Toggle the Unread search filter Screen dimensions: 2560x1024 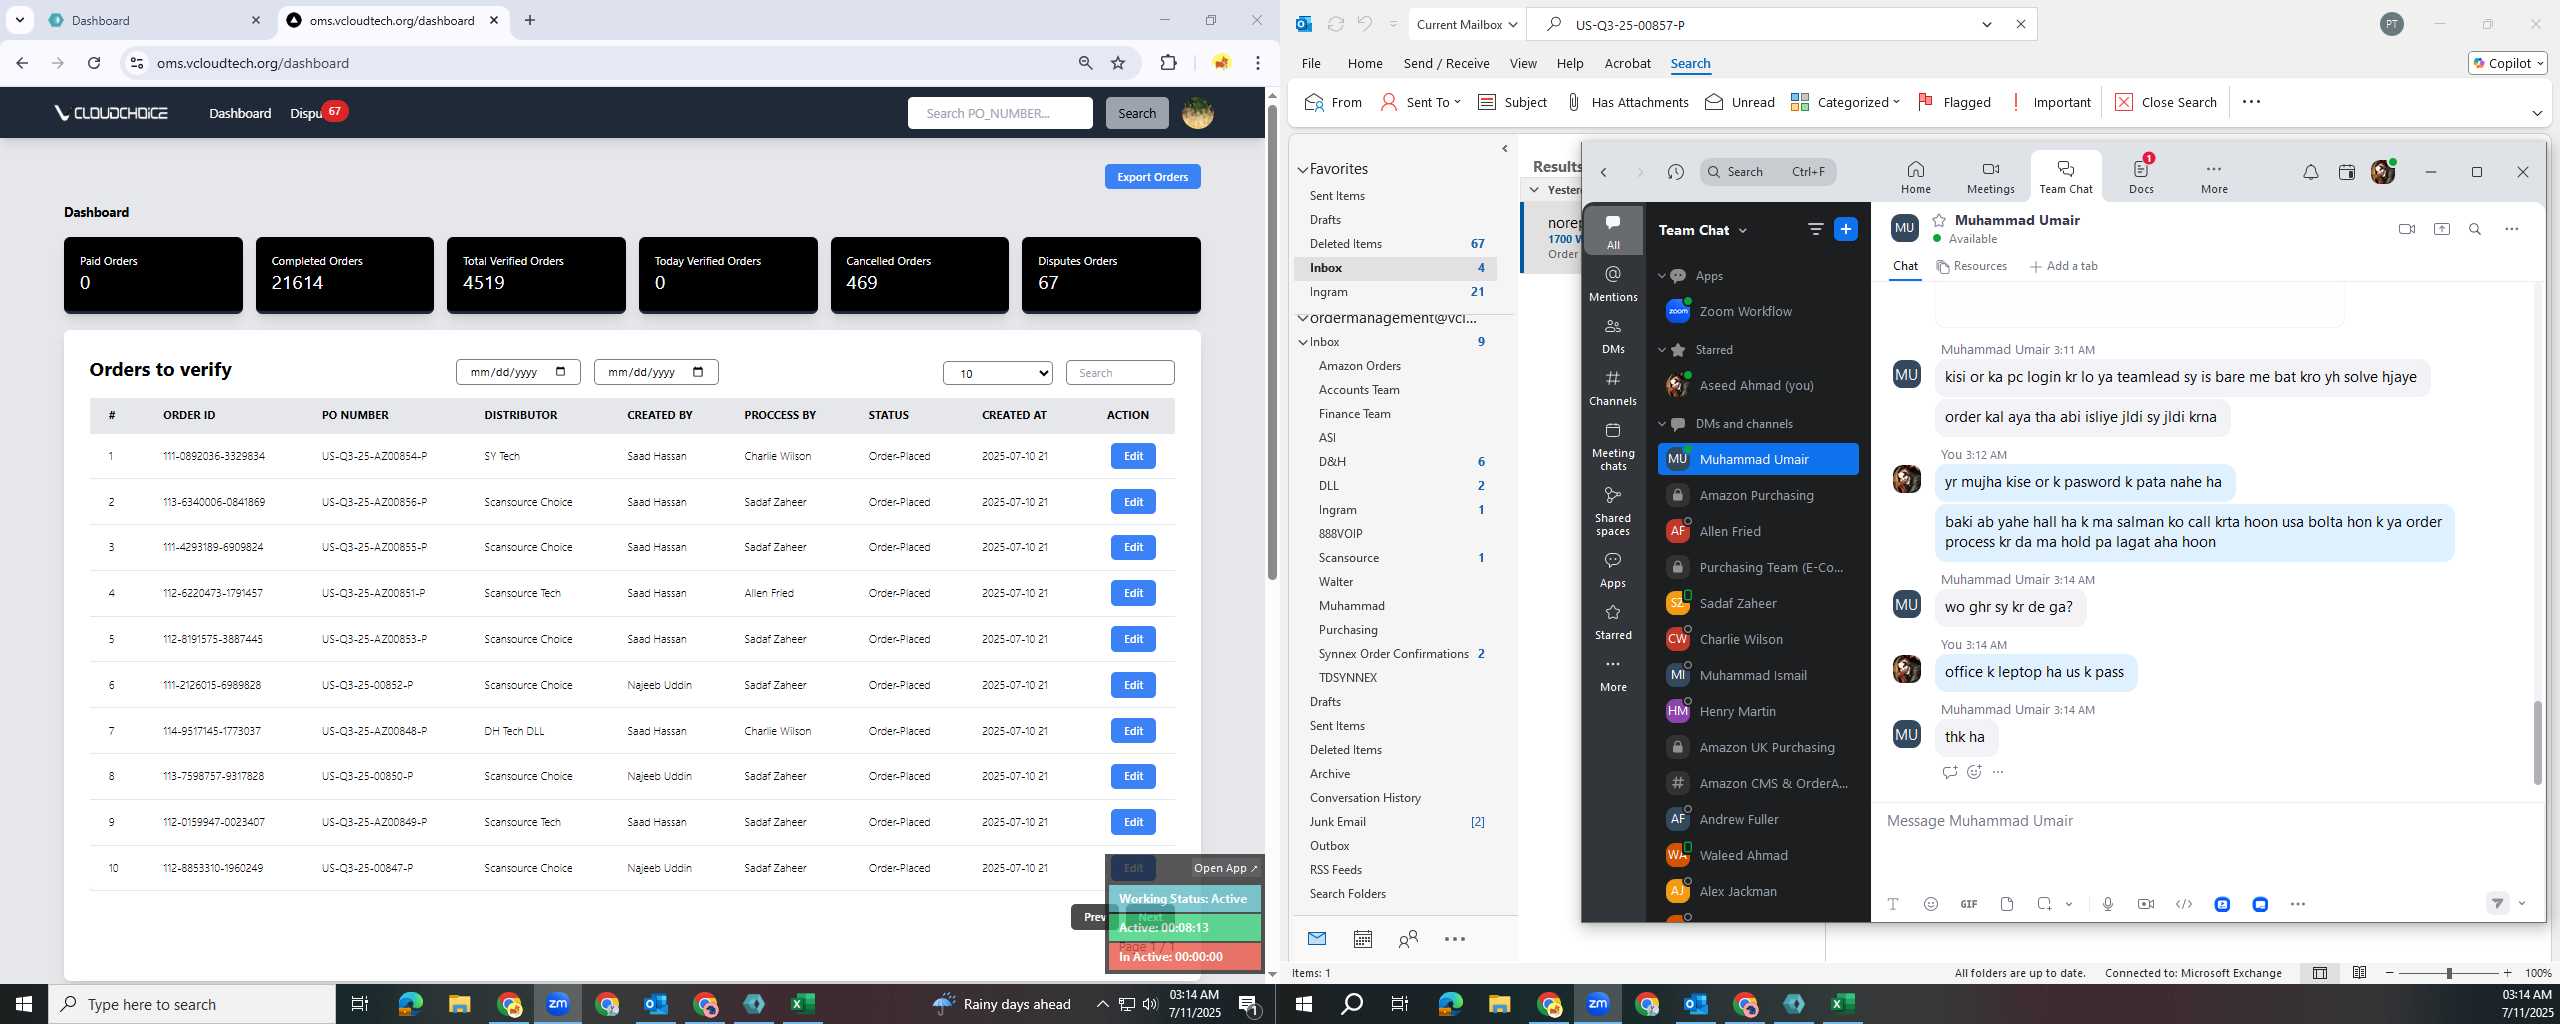tap(1739, 102)
